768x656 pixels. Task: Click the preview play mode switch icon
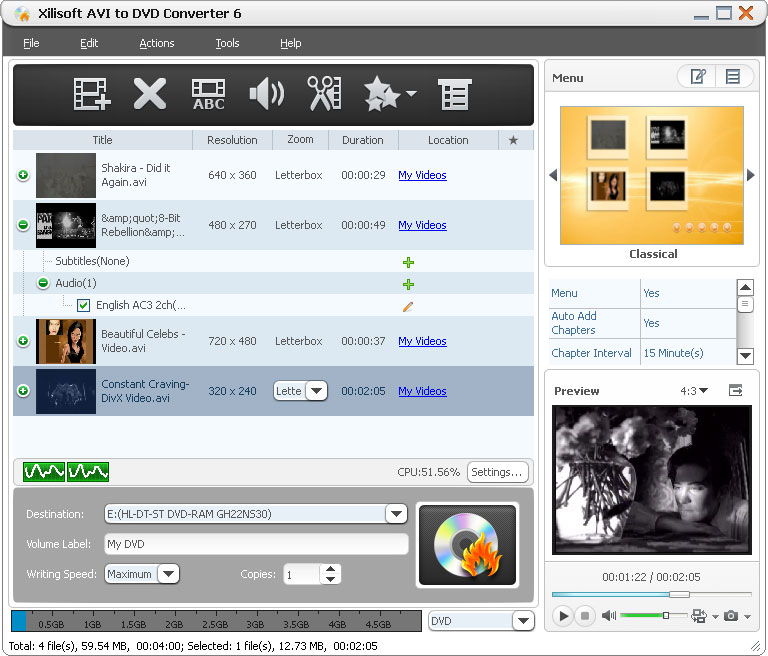coord(699,616)
